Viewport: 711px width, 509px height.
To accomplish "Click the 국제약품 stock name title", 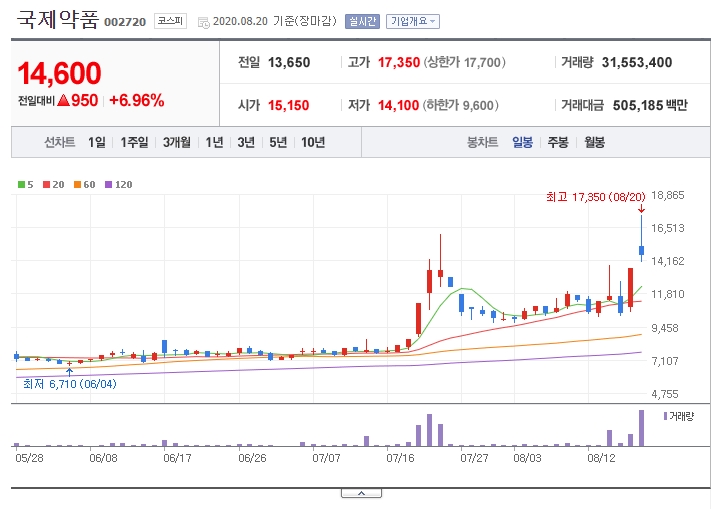I will pyautogui.click(x=58, y=19).
